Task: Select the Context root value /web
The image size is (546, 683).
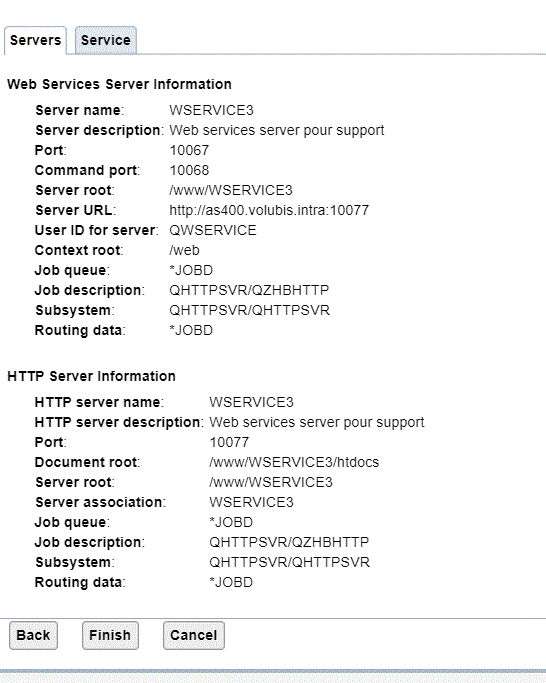Action: (184, 250)
